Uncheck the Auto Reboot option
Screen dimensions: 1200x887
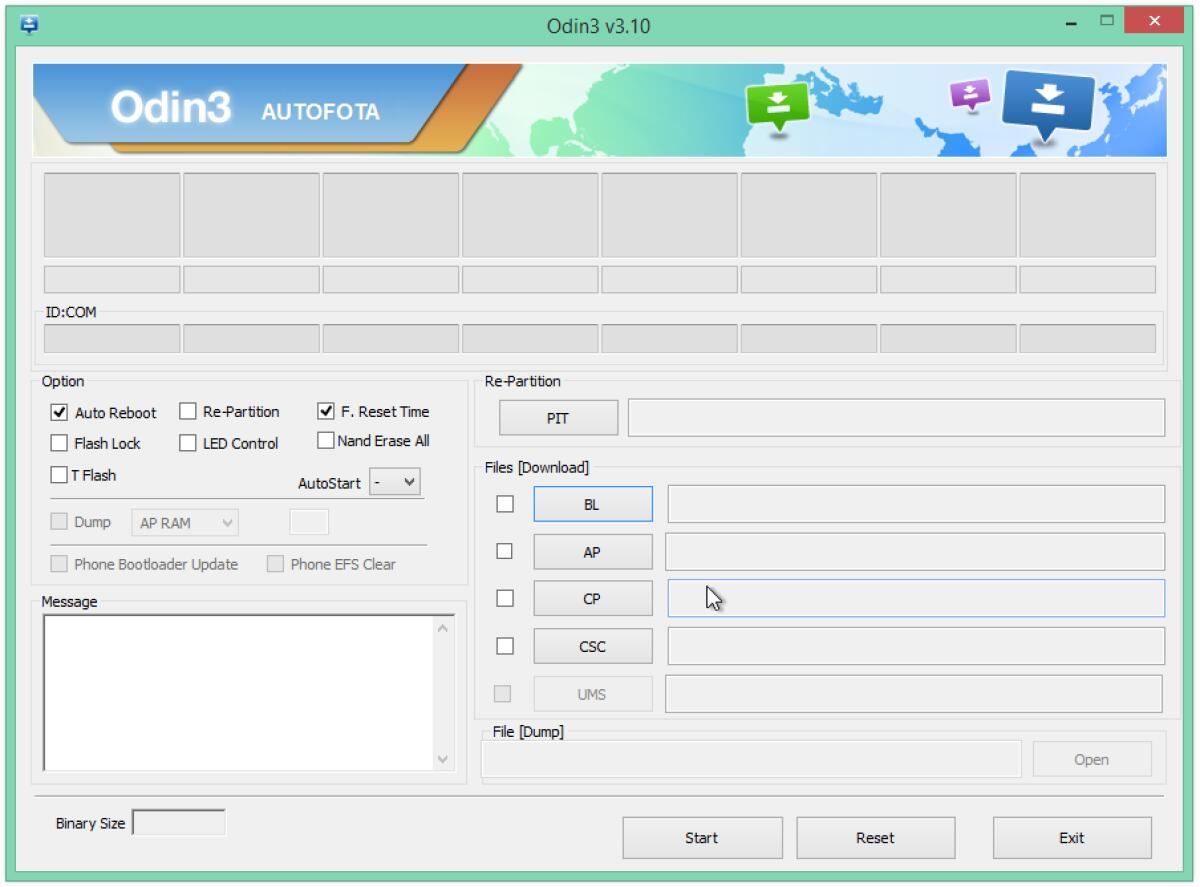(60, 411)
